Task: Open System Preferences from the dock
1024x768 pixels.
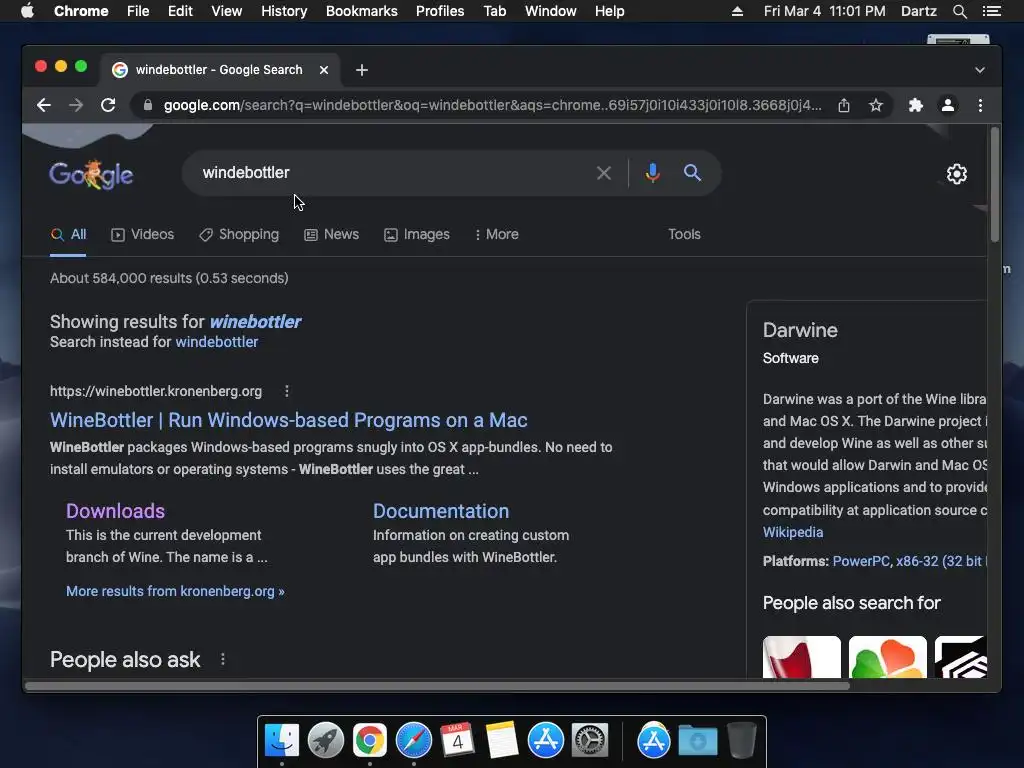Action: 590,741
